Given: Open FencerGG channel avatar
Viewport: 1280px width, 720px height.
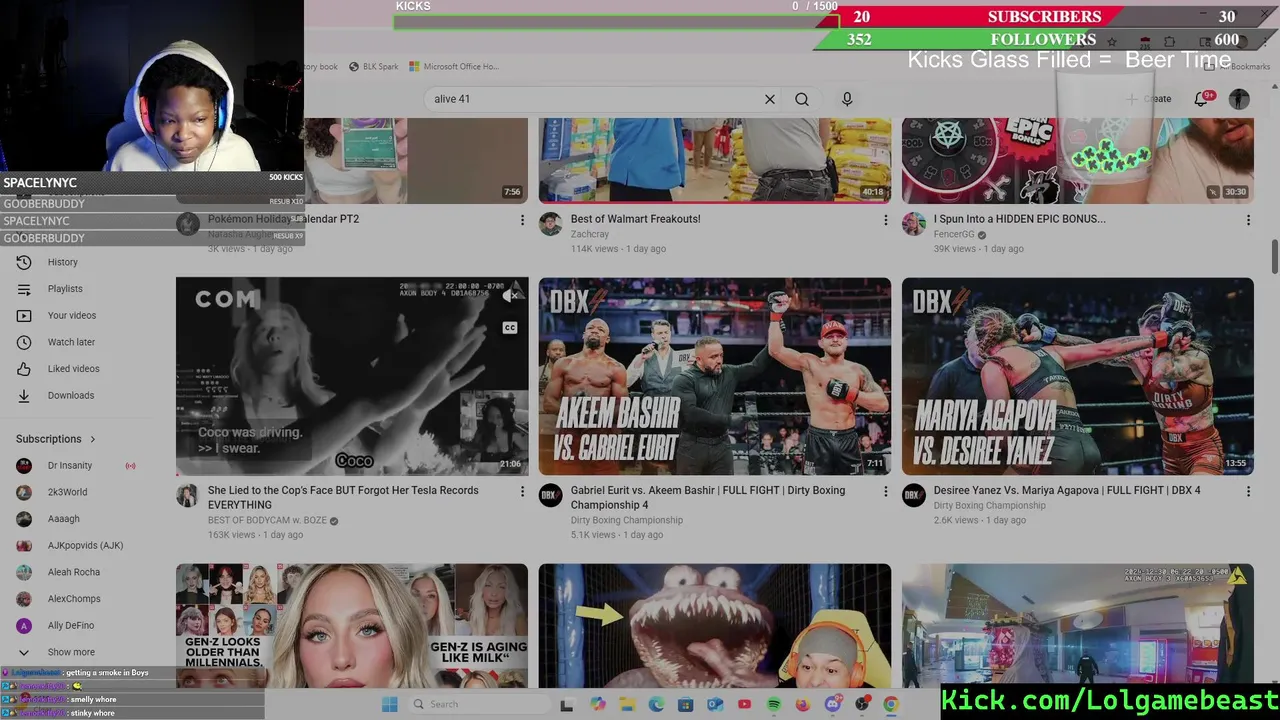Looking at the screenshot, I should point(914,224).
